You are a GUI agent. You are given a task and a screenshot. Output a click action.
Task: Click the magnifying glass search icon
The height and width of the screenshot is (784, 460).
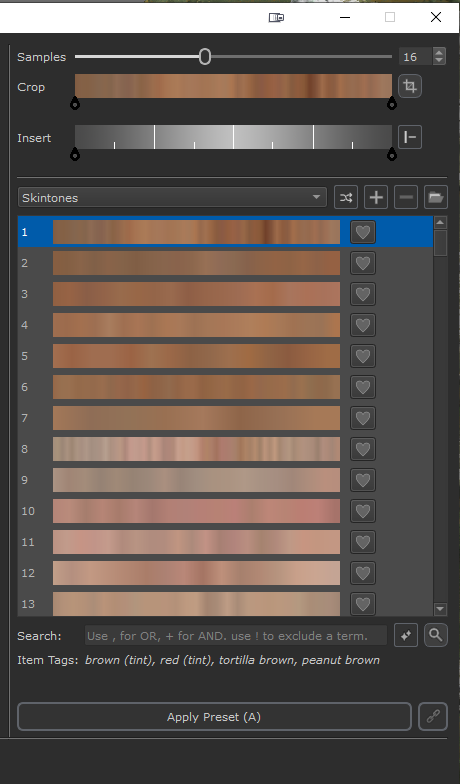click(436, 636)
